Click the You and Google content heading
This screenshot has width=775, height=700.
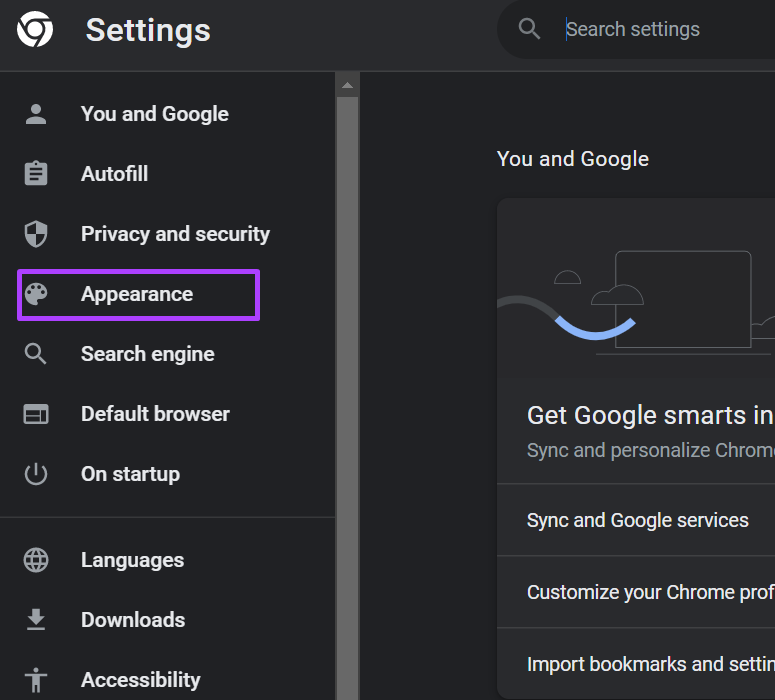[572, 159]
